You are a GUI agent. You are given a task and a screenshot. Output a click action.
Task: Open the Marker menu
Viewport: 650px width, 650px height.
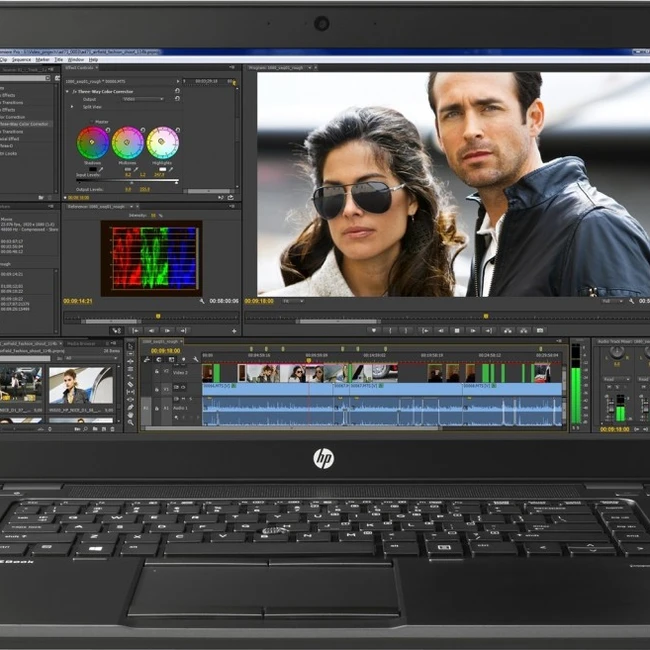point(42,60)
